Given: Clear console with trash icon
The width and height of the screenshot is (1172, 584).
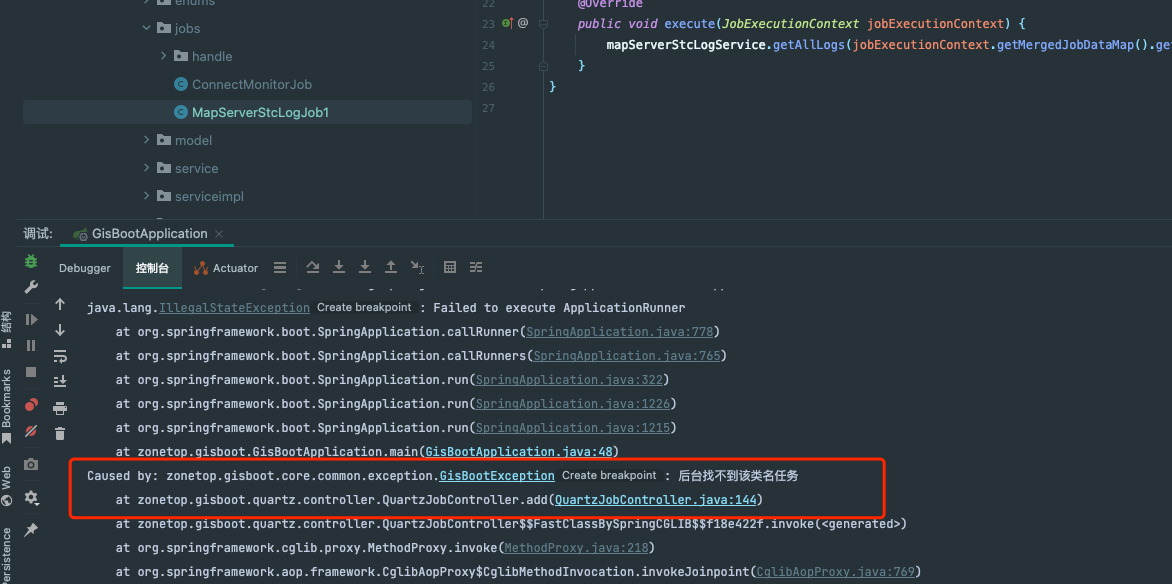Looking at the screenshot, I should pyautogui.click(x=60, y=433).
